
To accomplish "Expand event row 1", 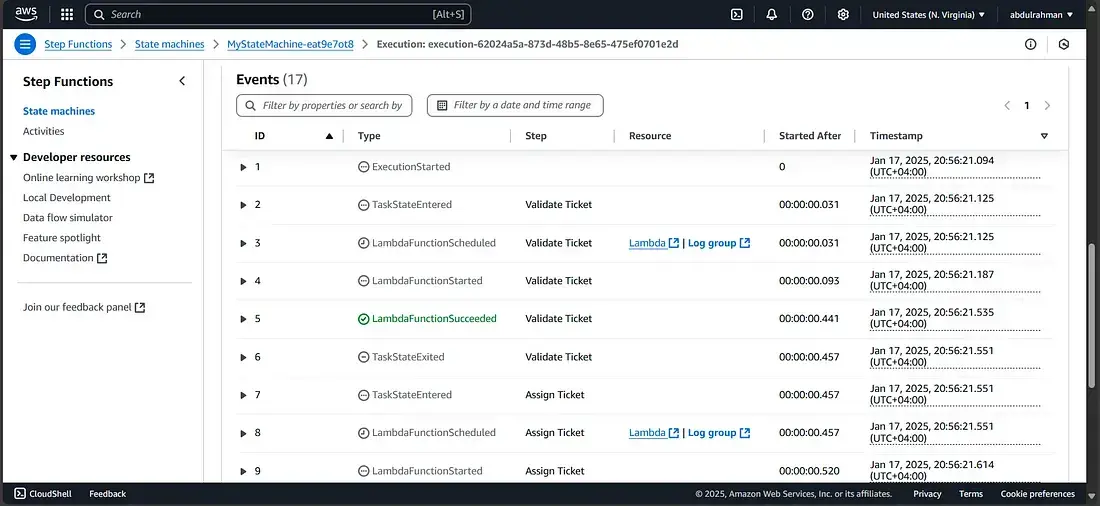I will [x=243, y=167].
